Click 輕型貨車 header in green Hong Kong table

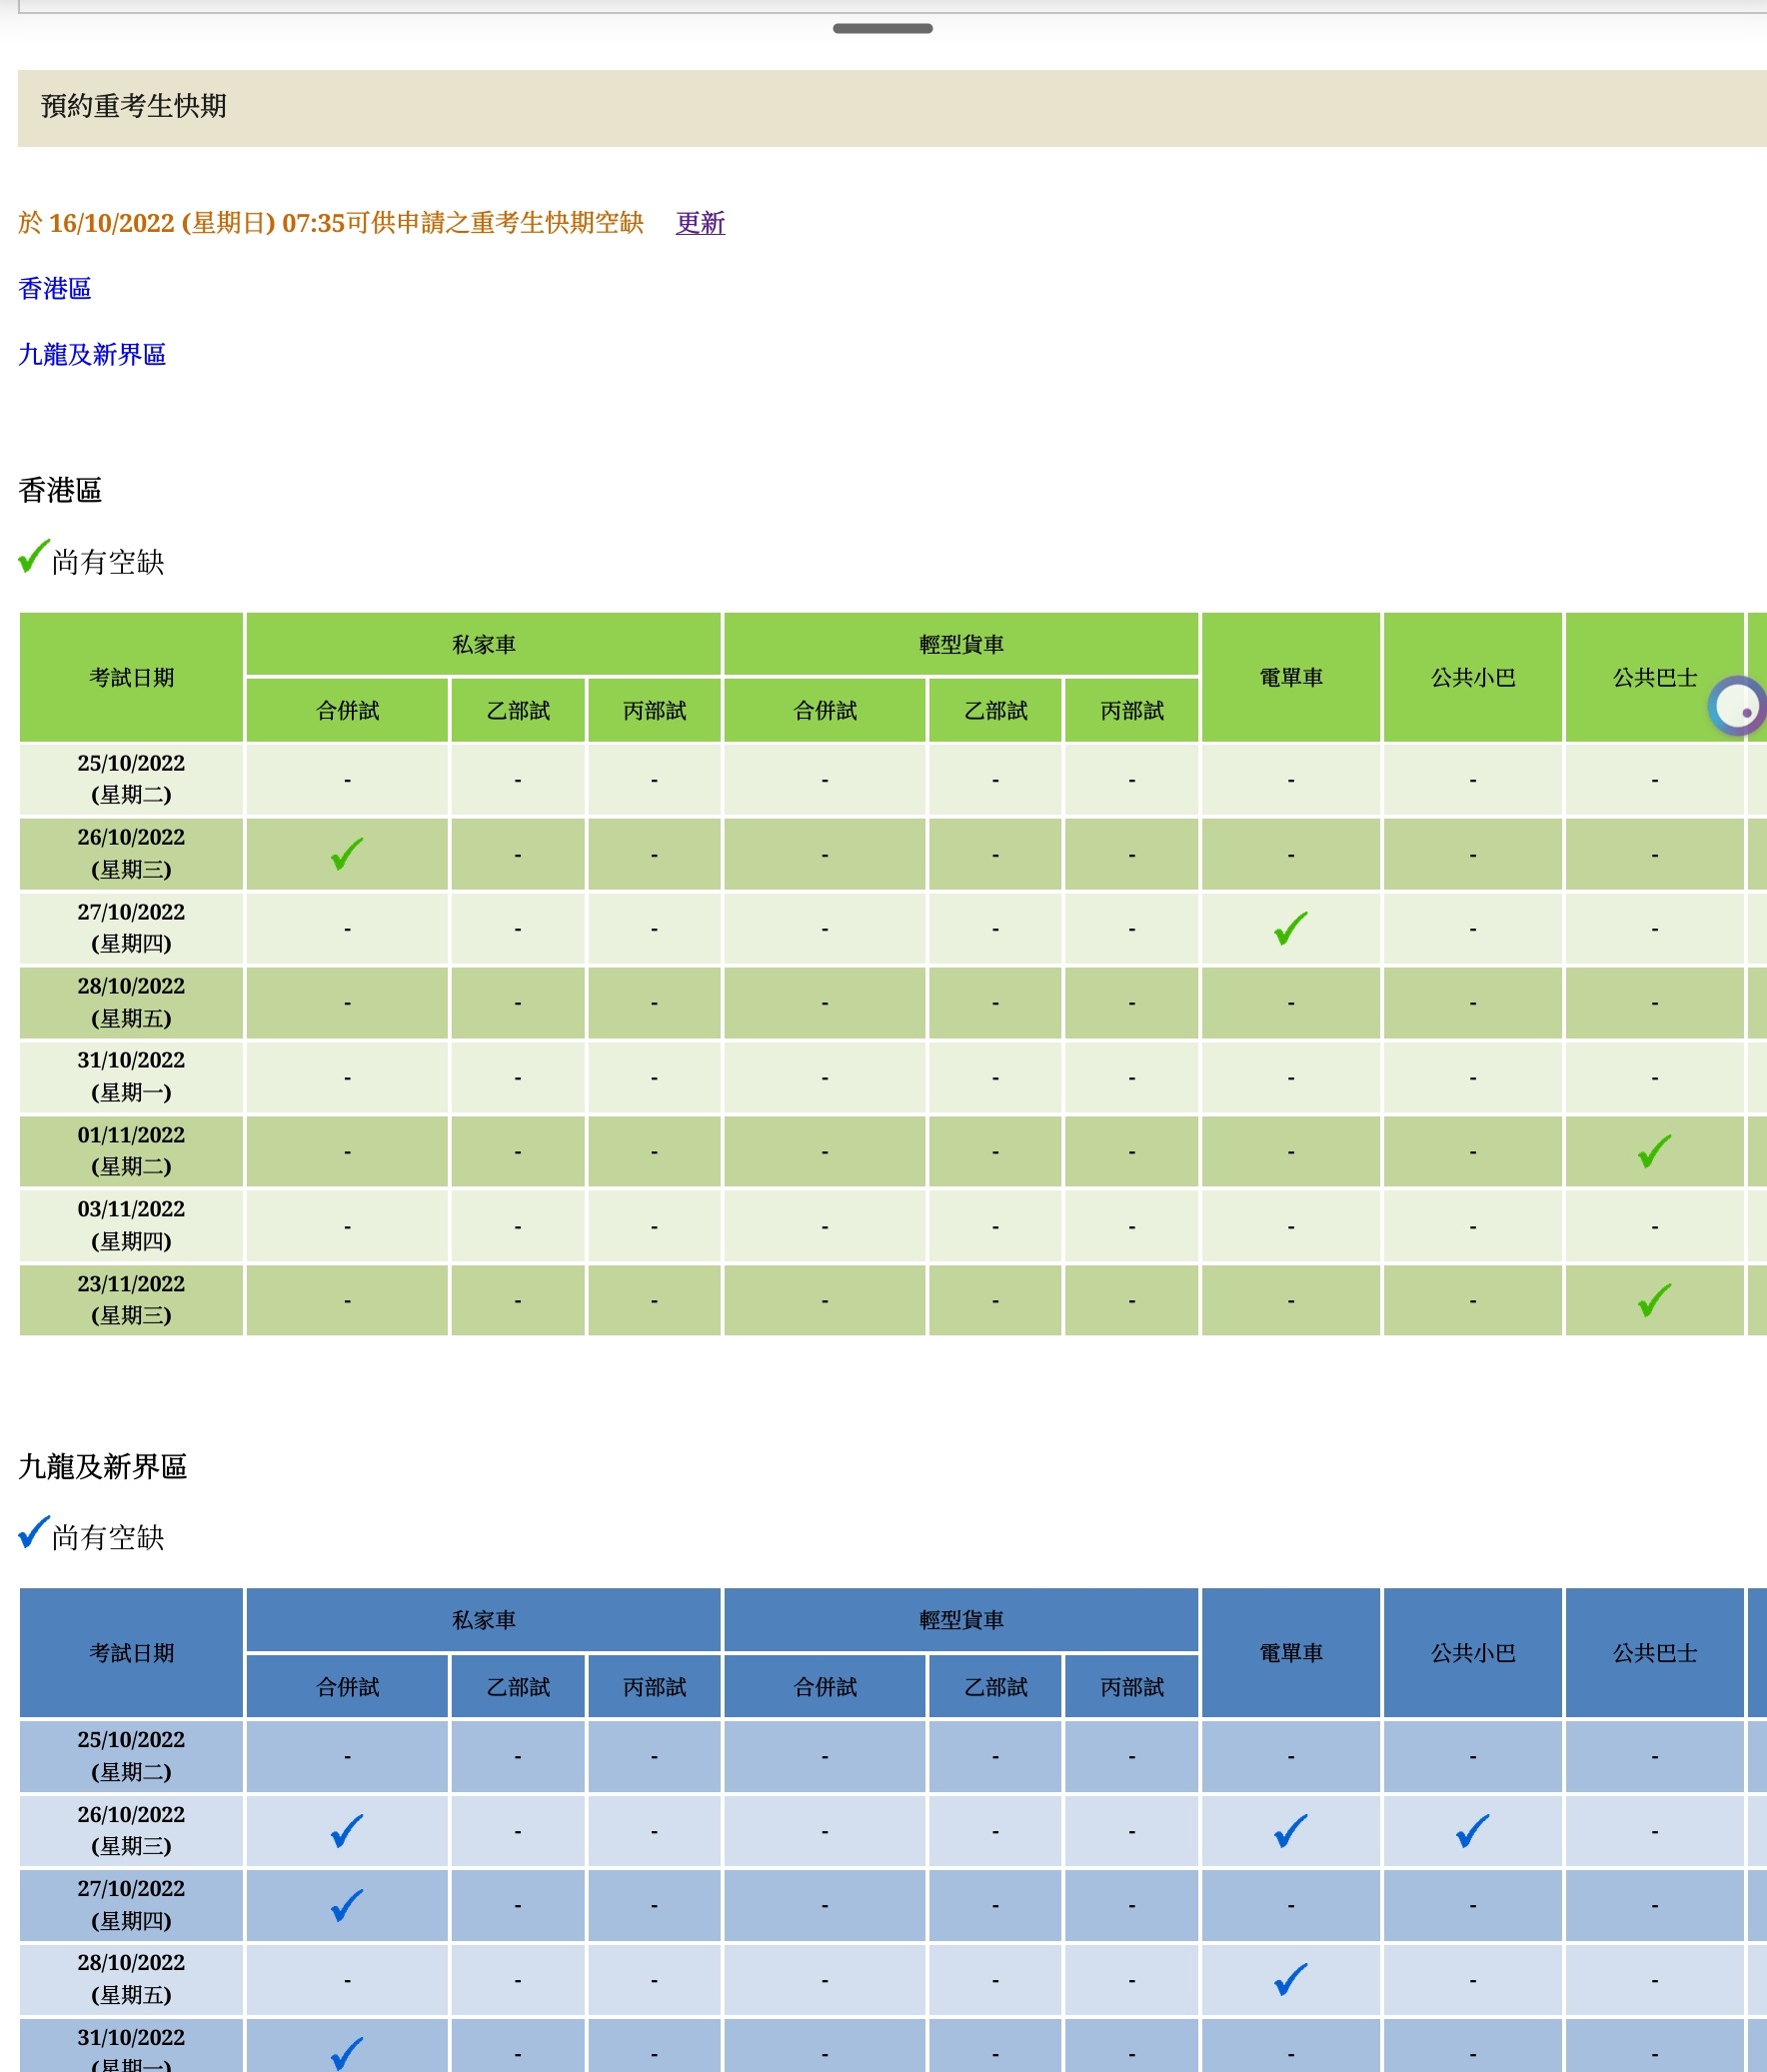tap(961, 644)
